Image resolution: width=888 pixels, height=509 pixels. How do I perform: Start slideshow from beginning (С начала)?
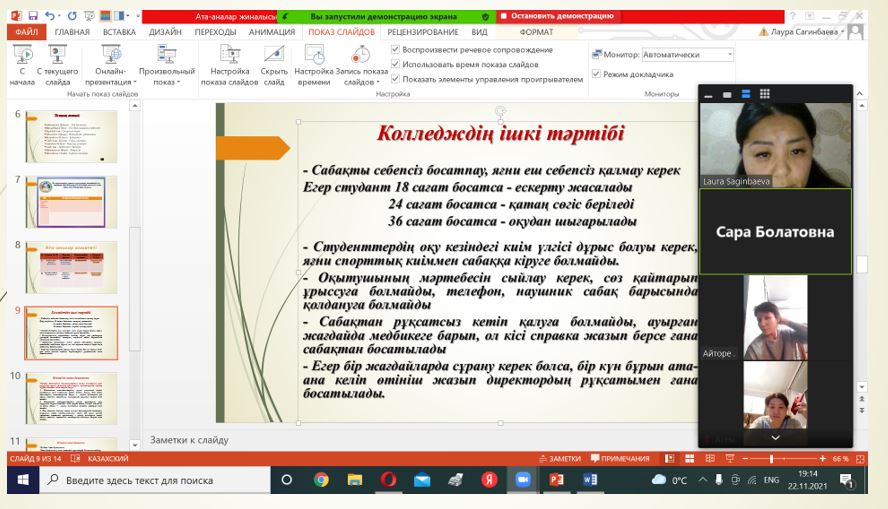click(22, 65)
